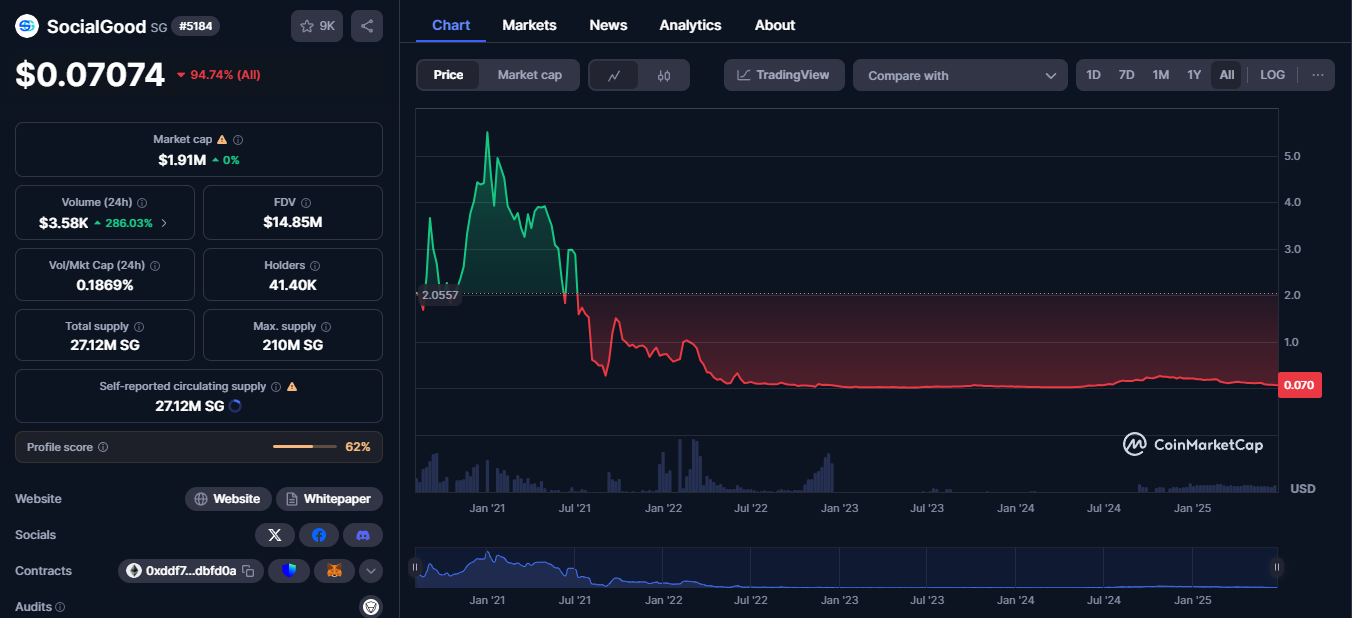Show info for FDV
Screen dimensions: 1352x618
pyautogui.click(x=306, y=202)
